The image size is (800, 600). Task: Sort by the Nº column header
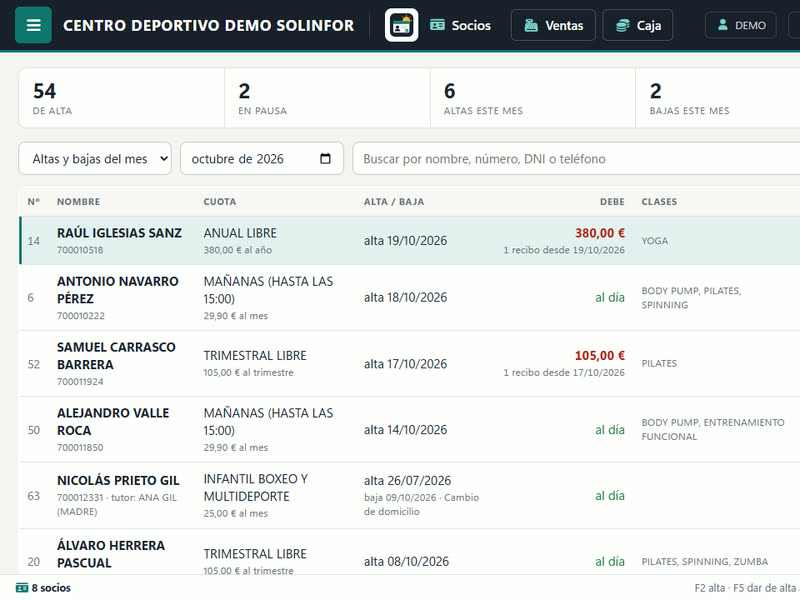click(x=34, y=202)
